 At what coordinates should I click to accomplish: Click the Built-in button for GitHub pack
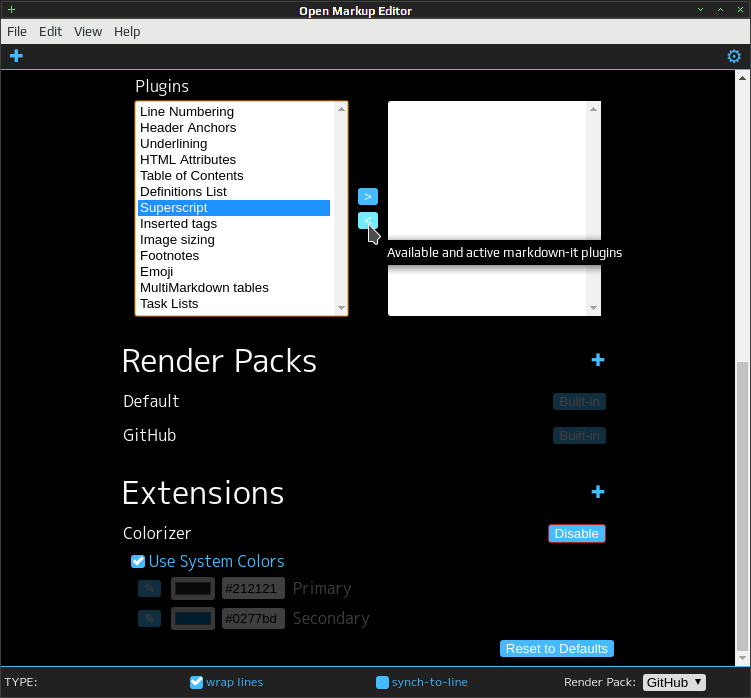(x=580, y=435)
